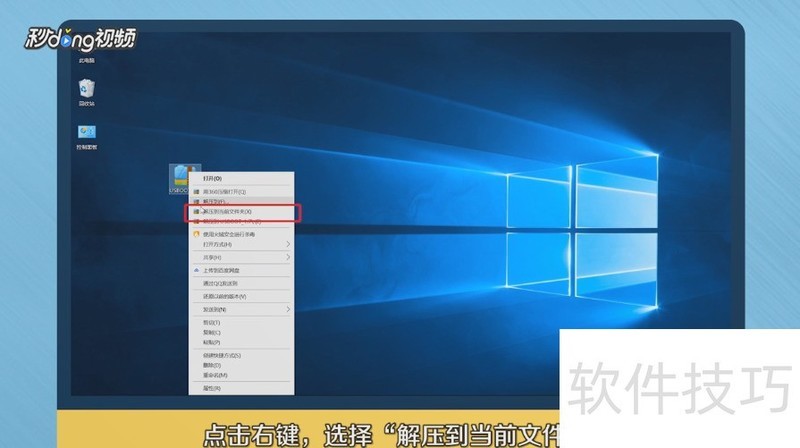Expand the 发送到(N) submenu
This screenshot has width=800, height=448.
[241, 310]
